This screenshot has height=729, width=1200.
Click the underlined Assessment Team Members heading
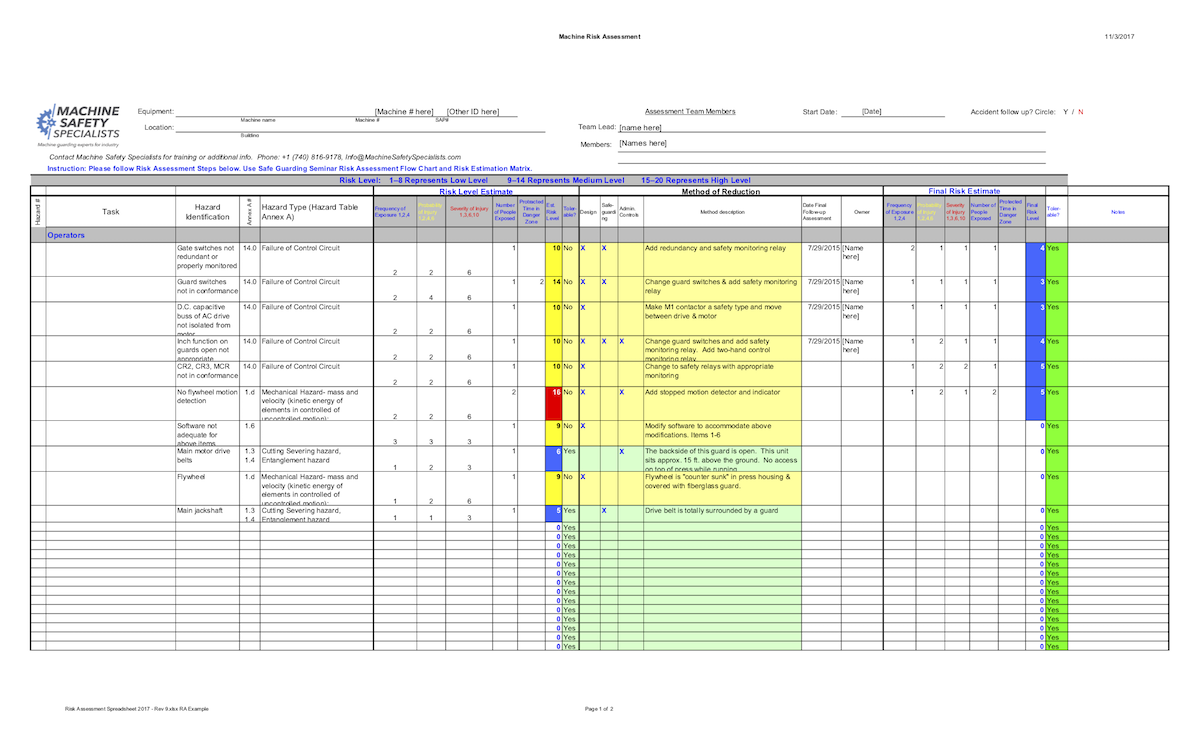[691, 111]
